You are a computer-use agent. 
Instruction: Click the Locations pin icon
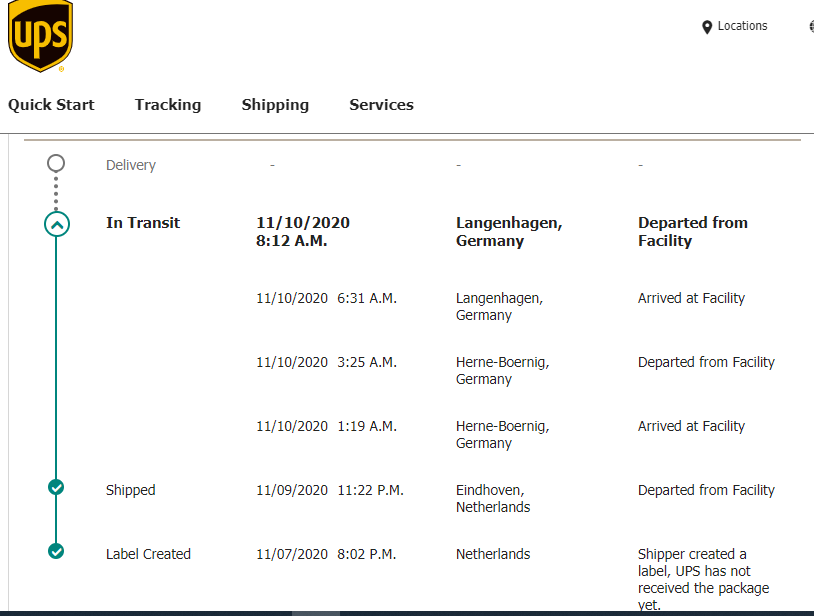(707, 27)
